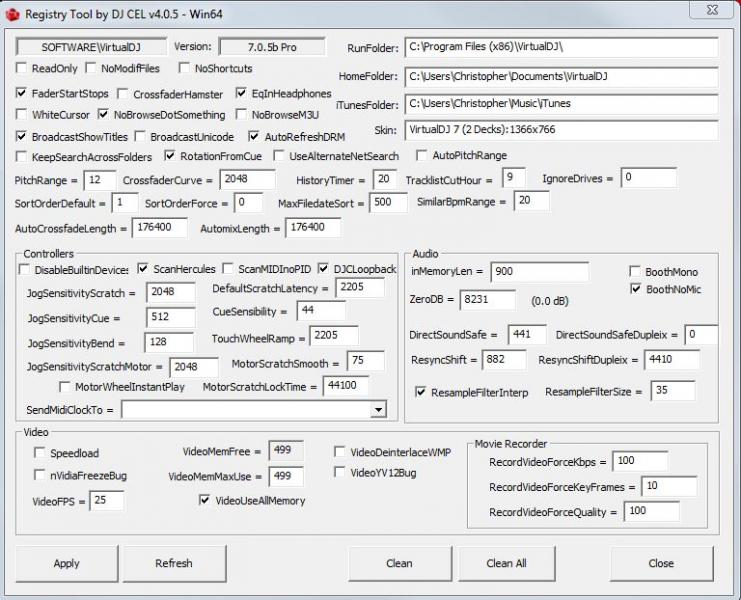The width and height of the screenshot is (741, 600).
Task: Check UseAlternateNetSearch option
Action: (x=279, y=155)
